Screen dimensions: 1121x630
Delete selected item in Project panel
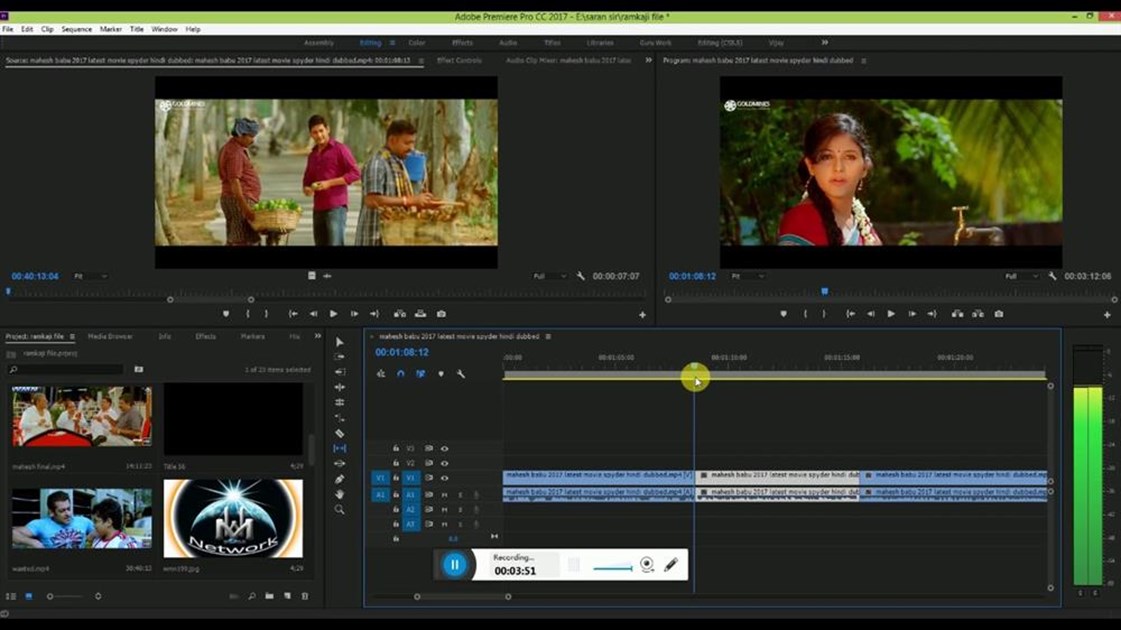(x=305, y=596)
